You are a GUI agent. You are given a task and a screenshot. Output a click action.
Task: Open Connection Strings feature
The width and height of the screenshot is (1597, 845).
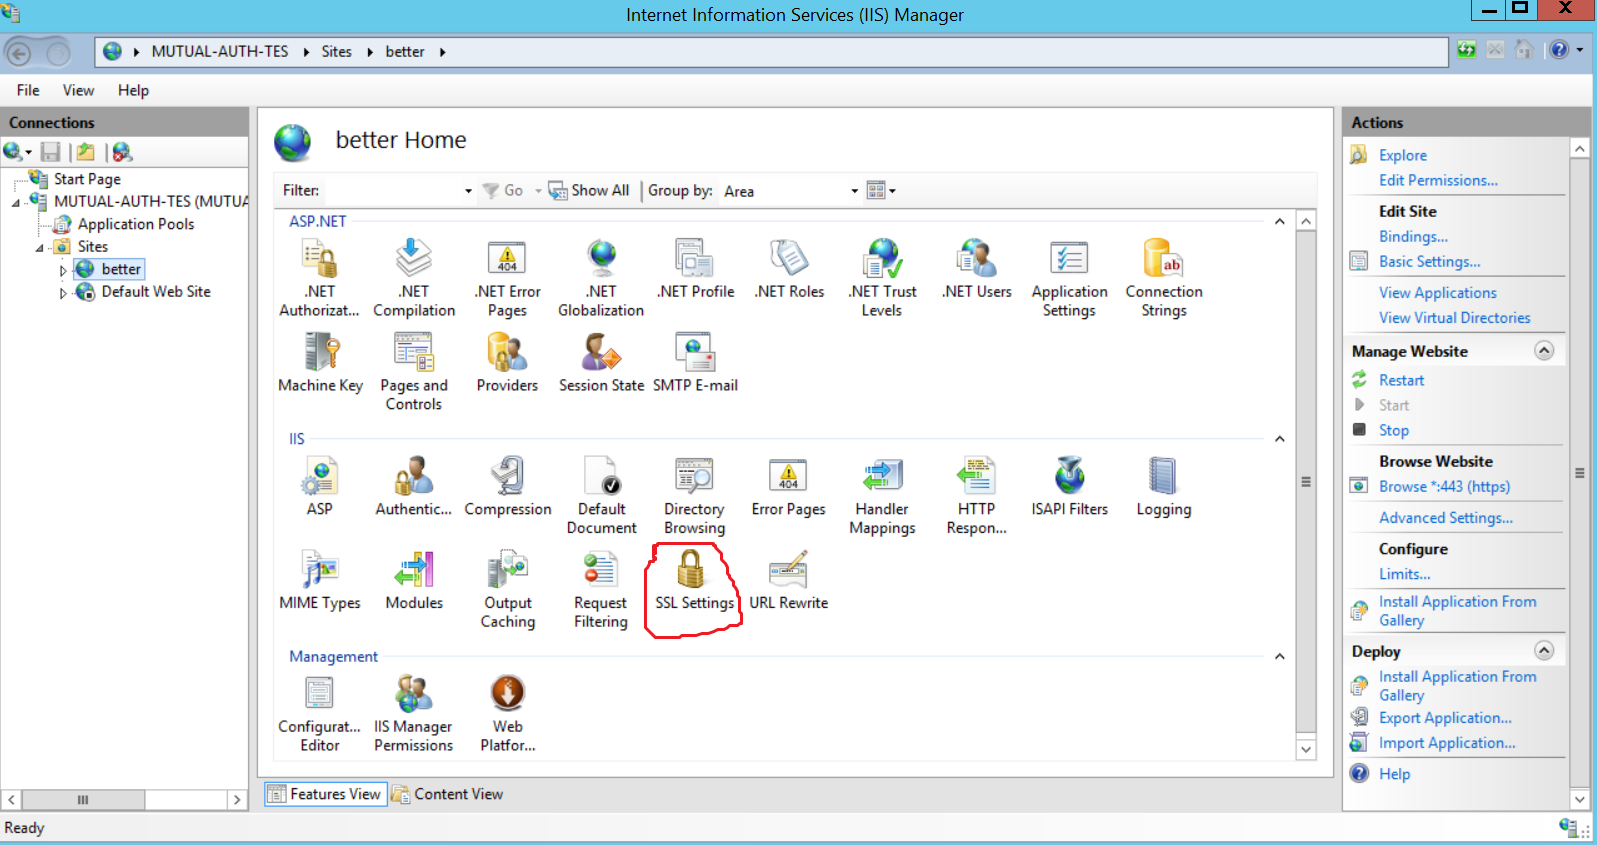pyautogui.click(x=1163, y=278)
